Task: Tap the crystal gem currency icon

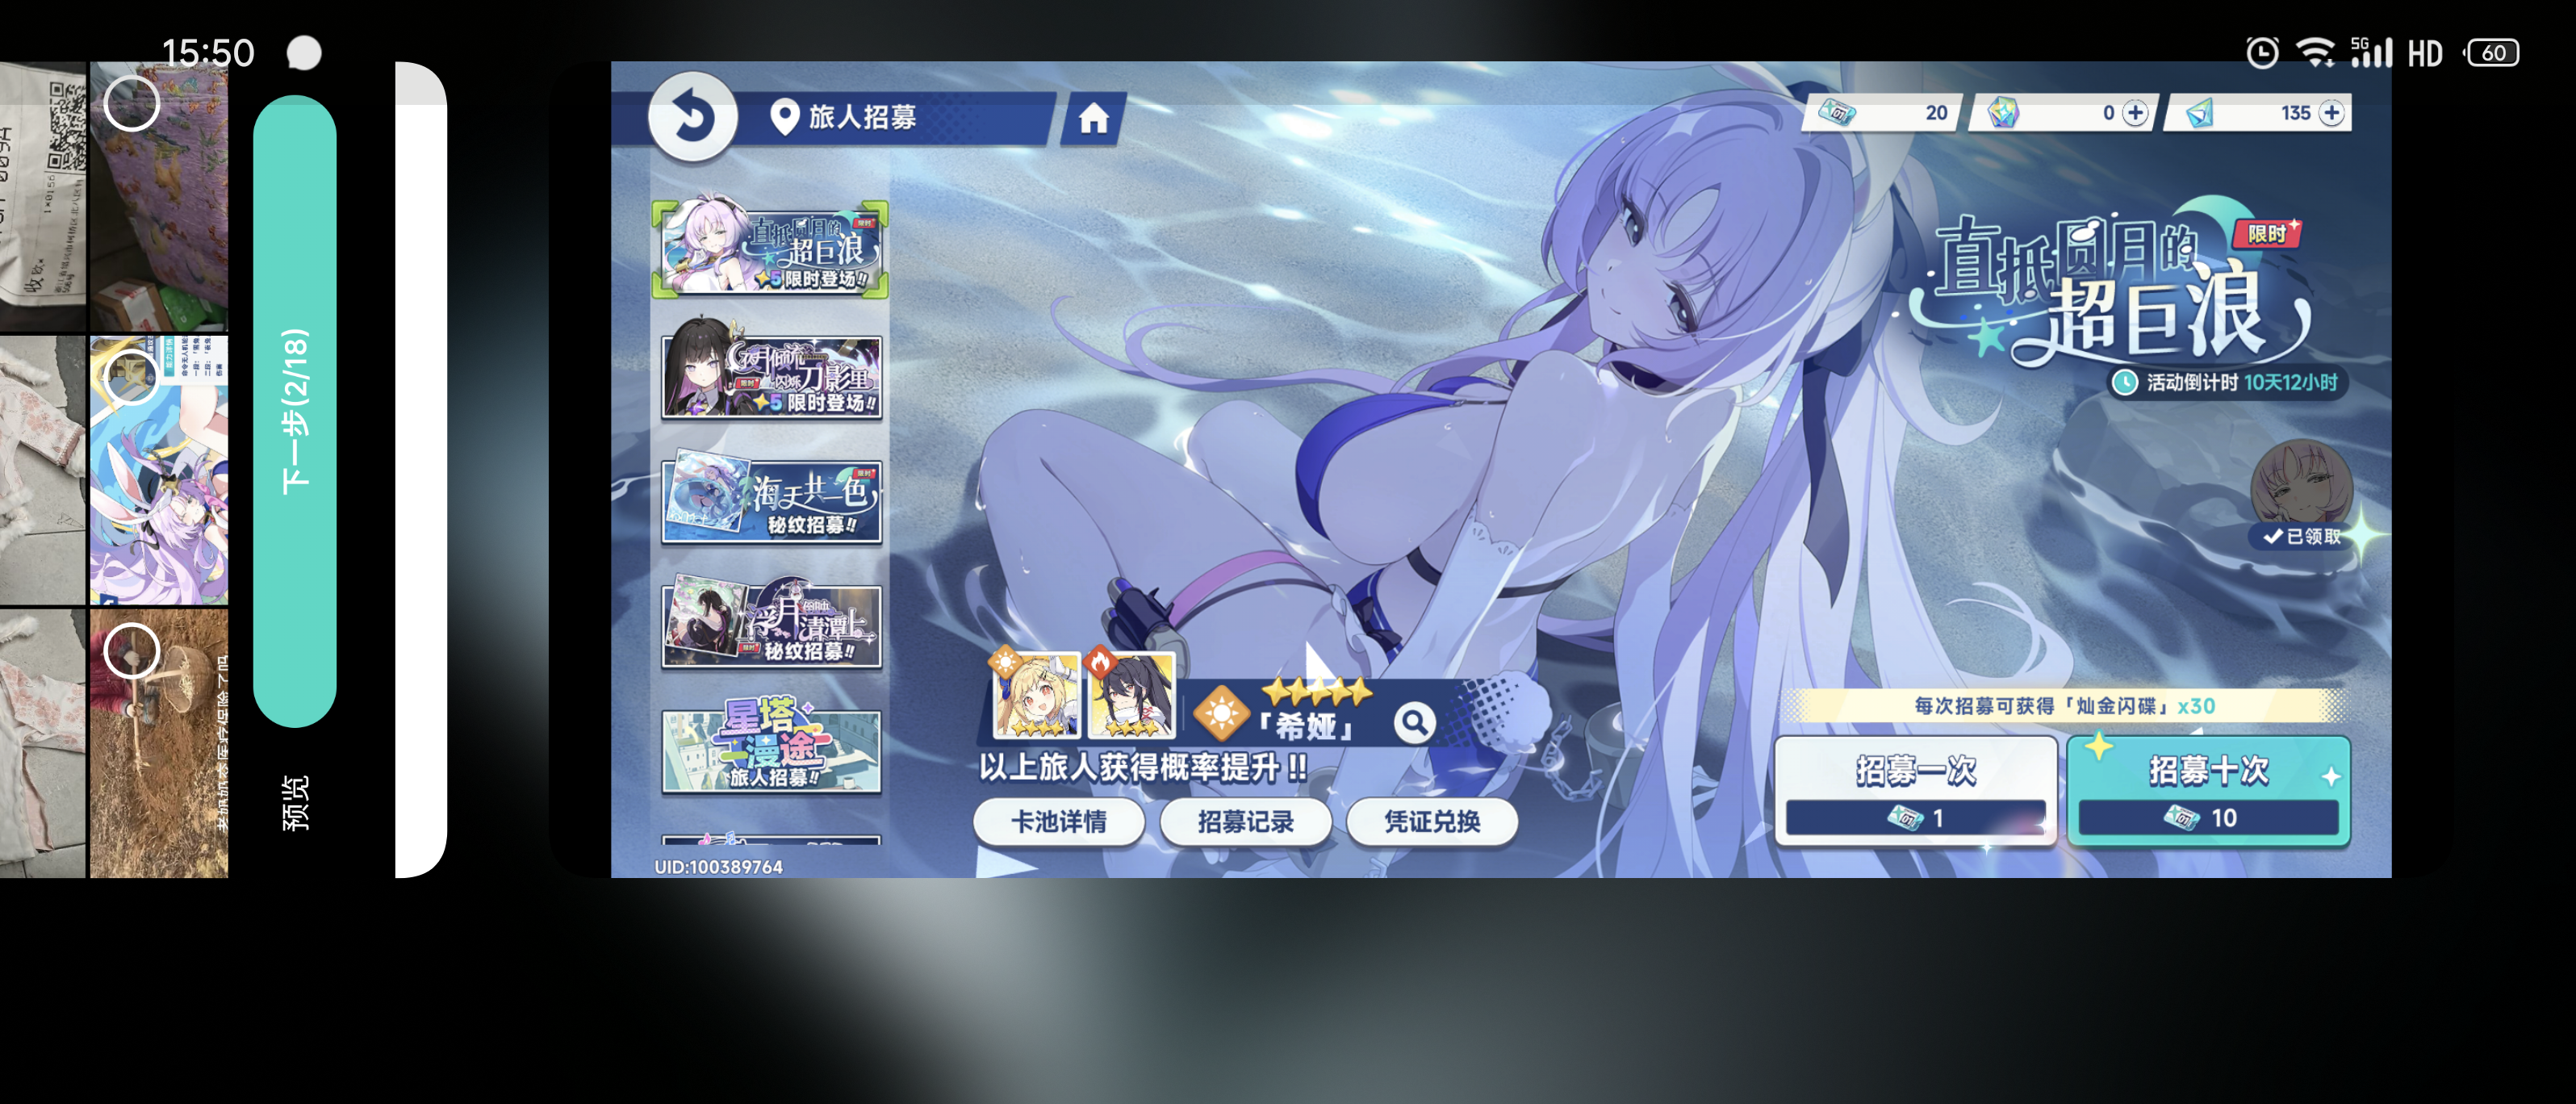Action: pos(2002,113)
